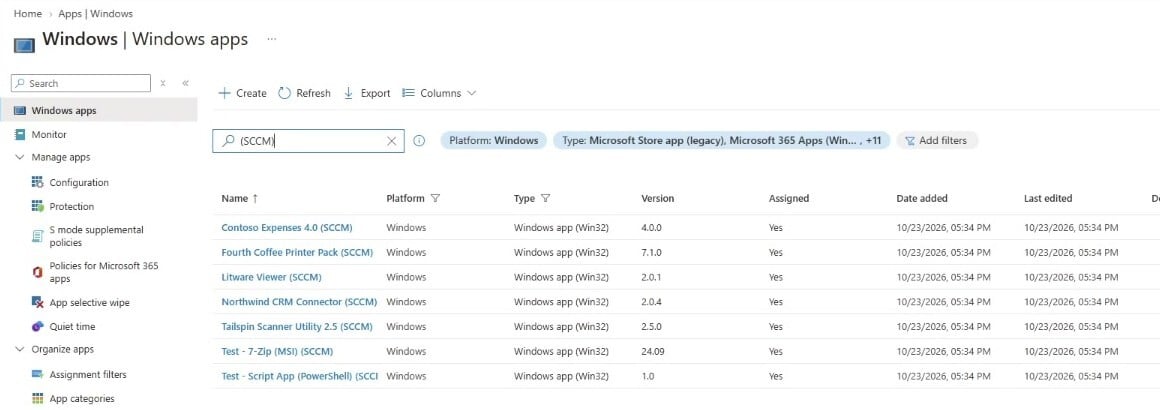Select Windows apps in sidebar
1160x410 pixels.
click(98, 111)
